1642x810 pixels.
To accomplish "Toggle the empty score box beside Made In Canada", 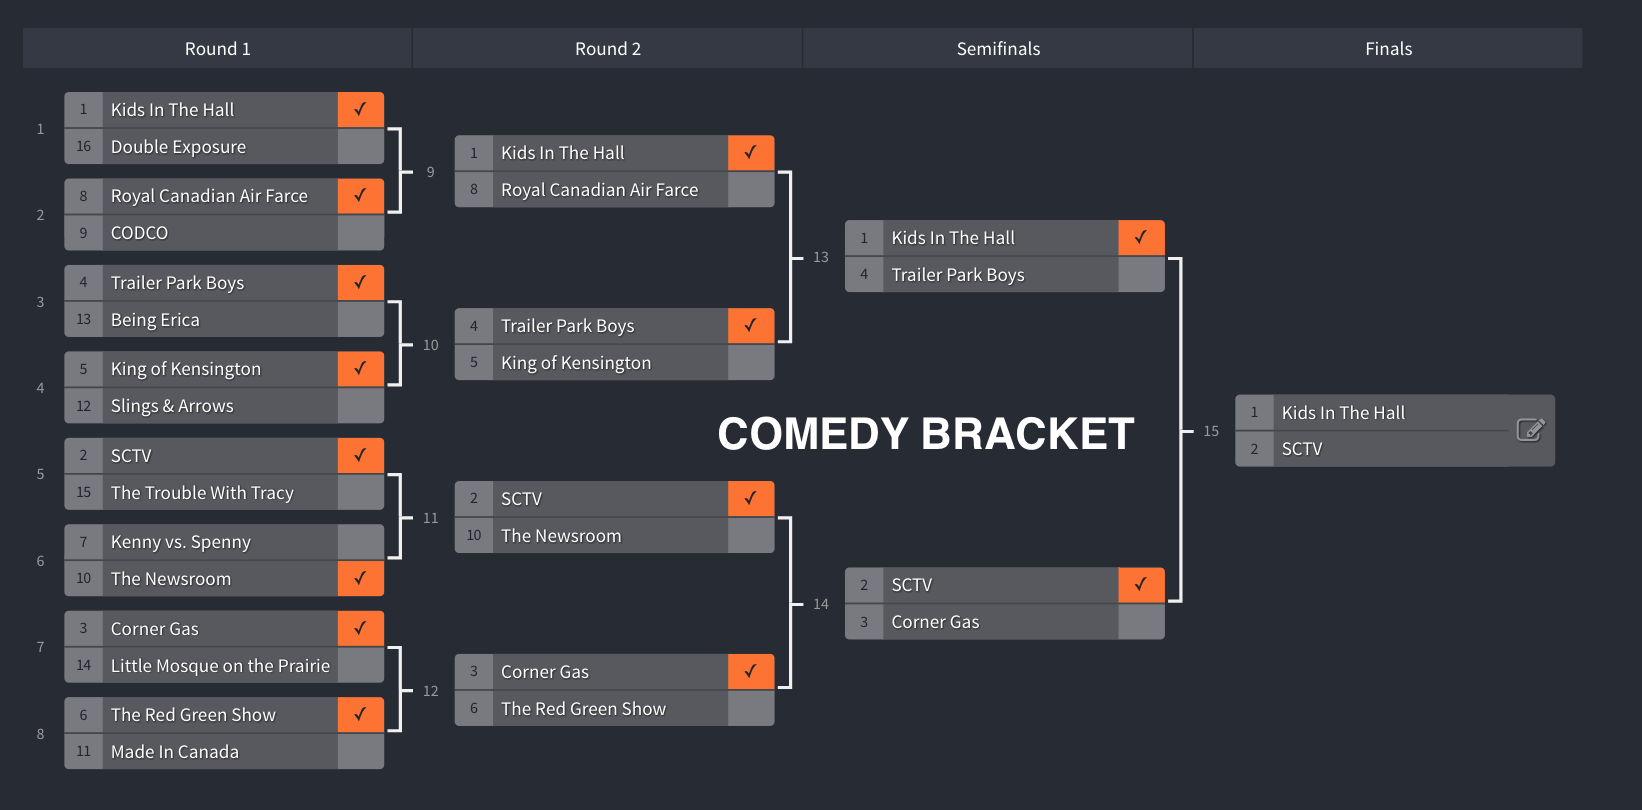I will click(360, 752).
